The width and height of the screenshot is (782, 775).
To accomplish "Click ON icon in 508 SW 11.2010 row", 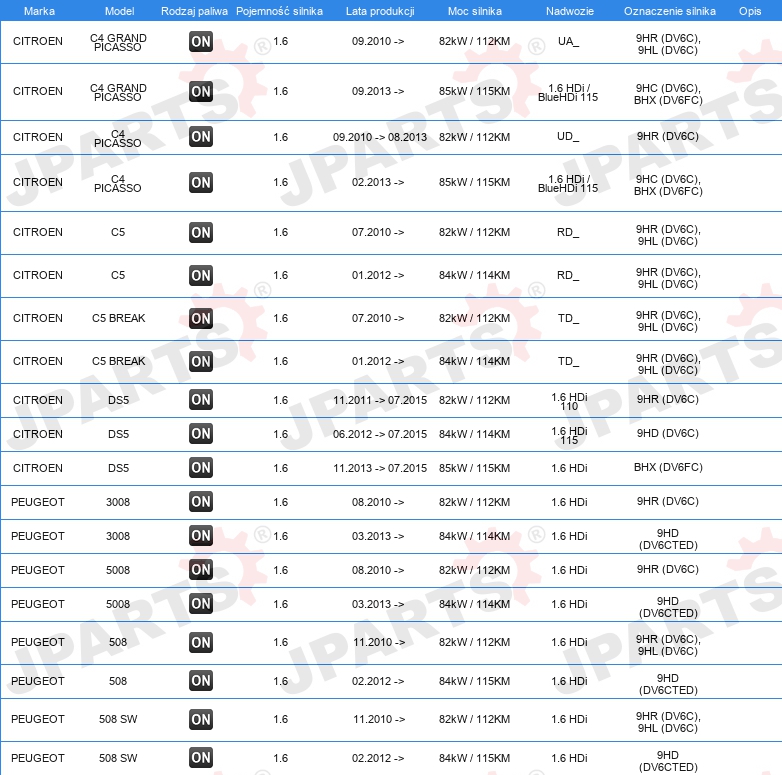I will pos(201,719).
